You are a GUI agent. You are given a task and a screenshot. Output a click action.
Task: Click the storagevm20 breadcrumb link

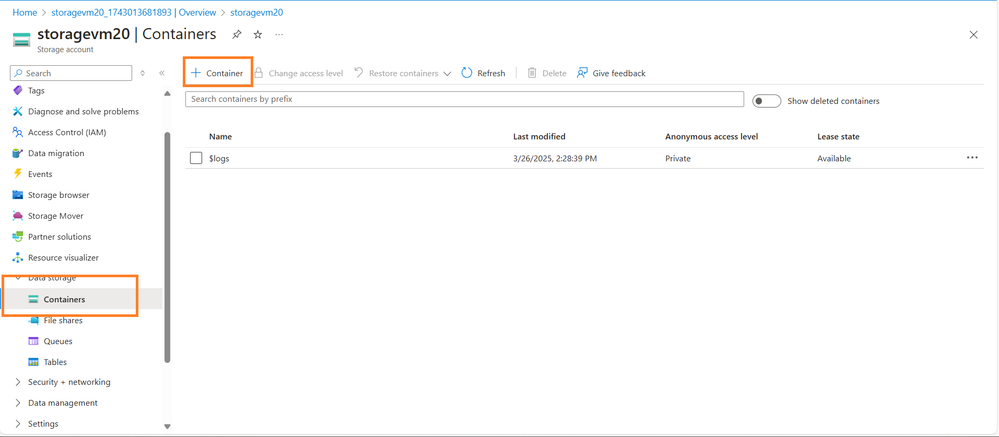point(257,12)
